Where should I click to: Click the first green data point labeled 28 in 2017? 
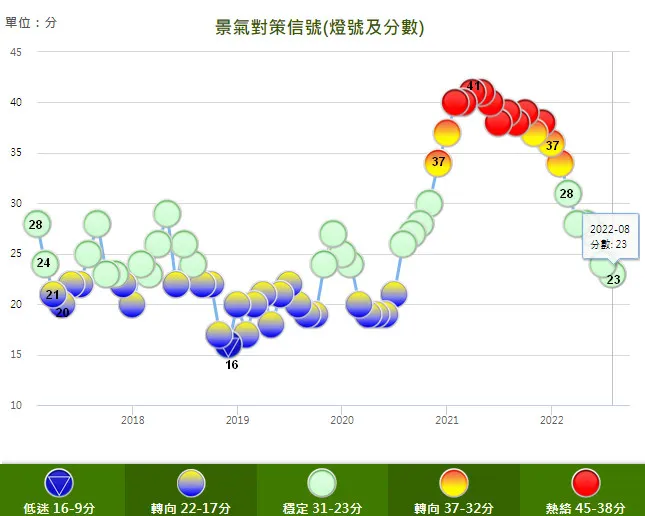[37, 224]
